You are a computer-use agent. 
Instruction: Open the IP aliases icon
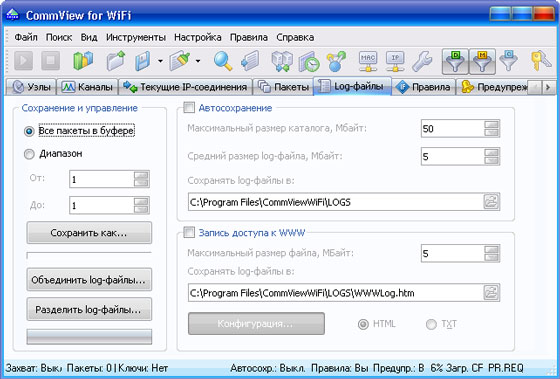pyautogui.click(x=395, y=60)
